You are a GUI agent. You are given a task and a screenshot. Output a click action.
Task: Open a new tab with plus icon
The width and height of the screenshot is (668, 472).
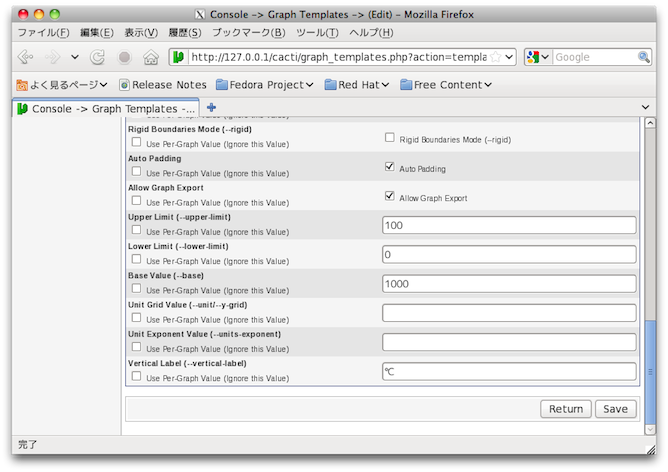click(211, 107)
